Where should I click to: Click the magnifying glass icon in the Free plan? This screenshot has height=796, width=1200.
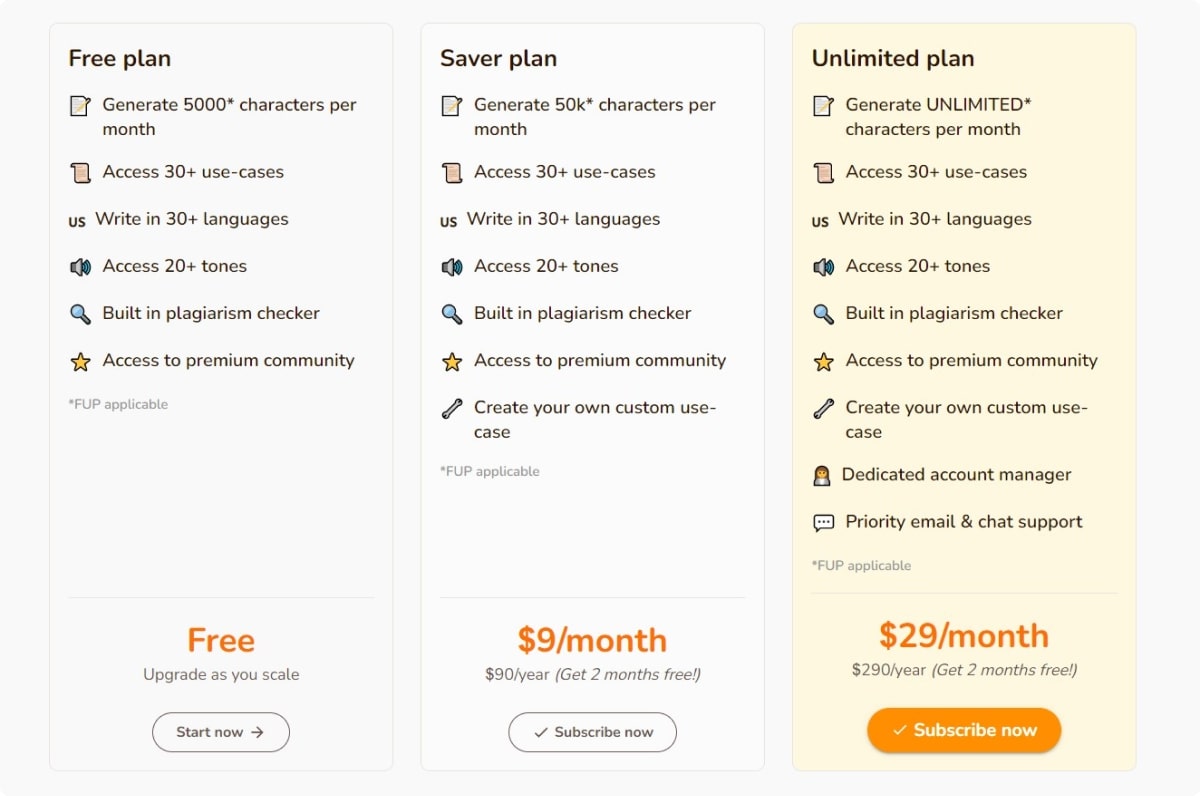click(80, 314)
